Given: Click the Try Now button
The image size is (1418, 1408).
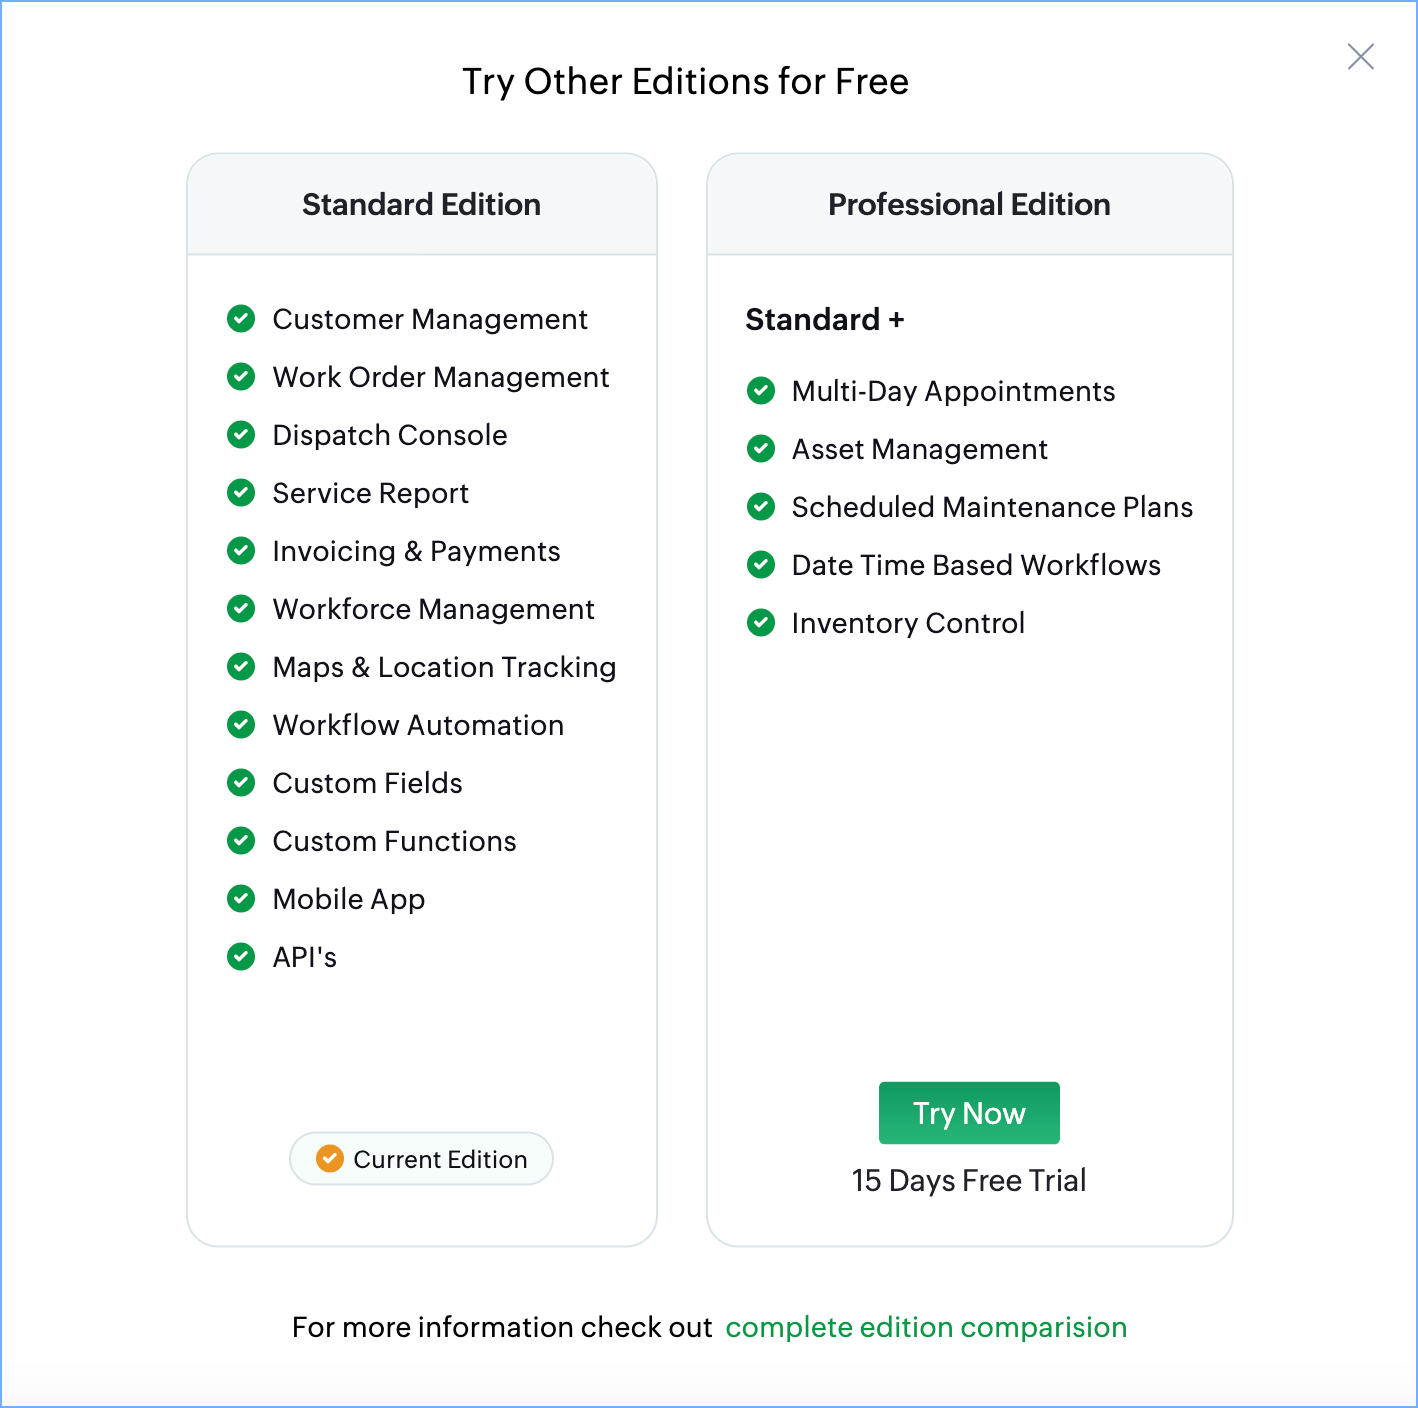Looking at the screenshot, I should [968, 1113].
